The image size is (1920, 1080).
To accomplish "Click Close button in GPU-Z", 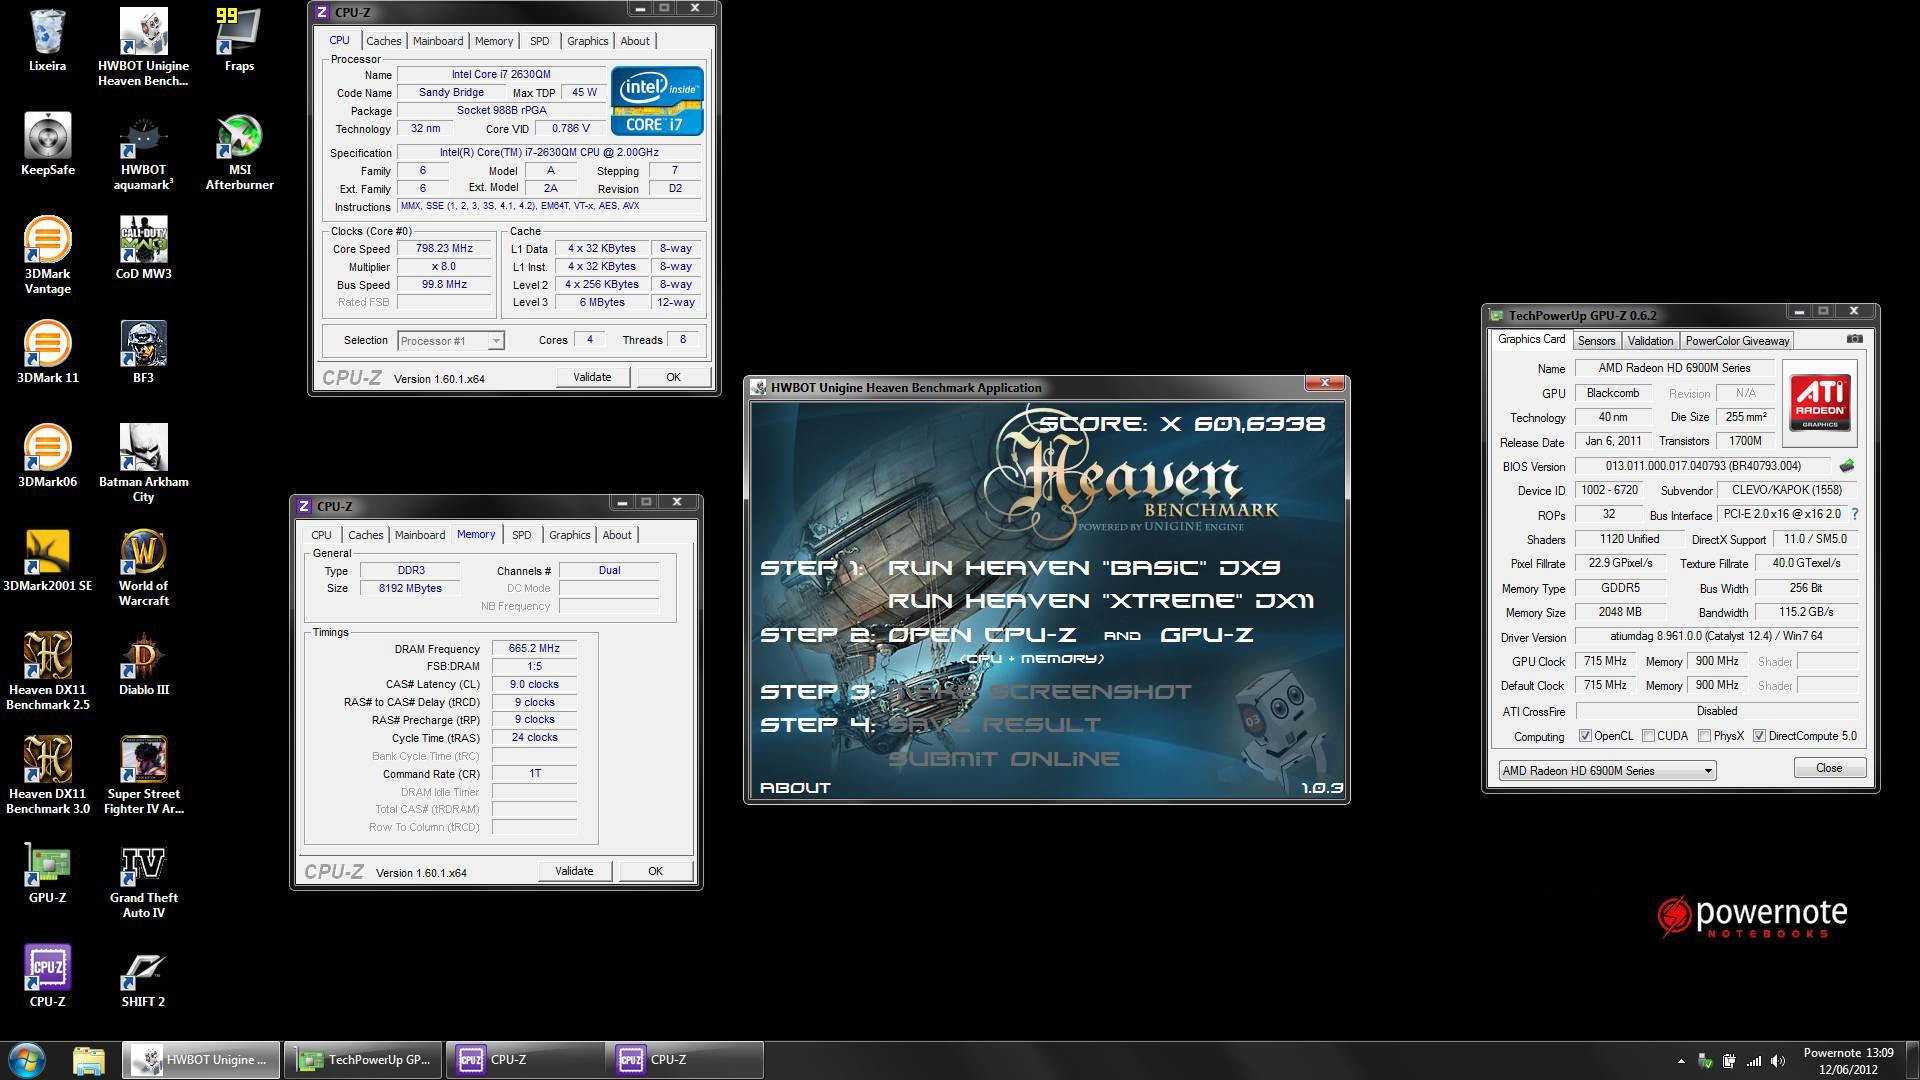I will [1829, 768].
